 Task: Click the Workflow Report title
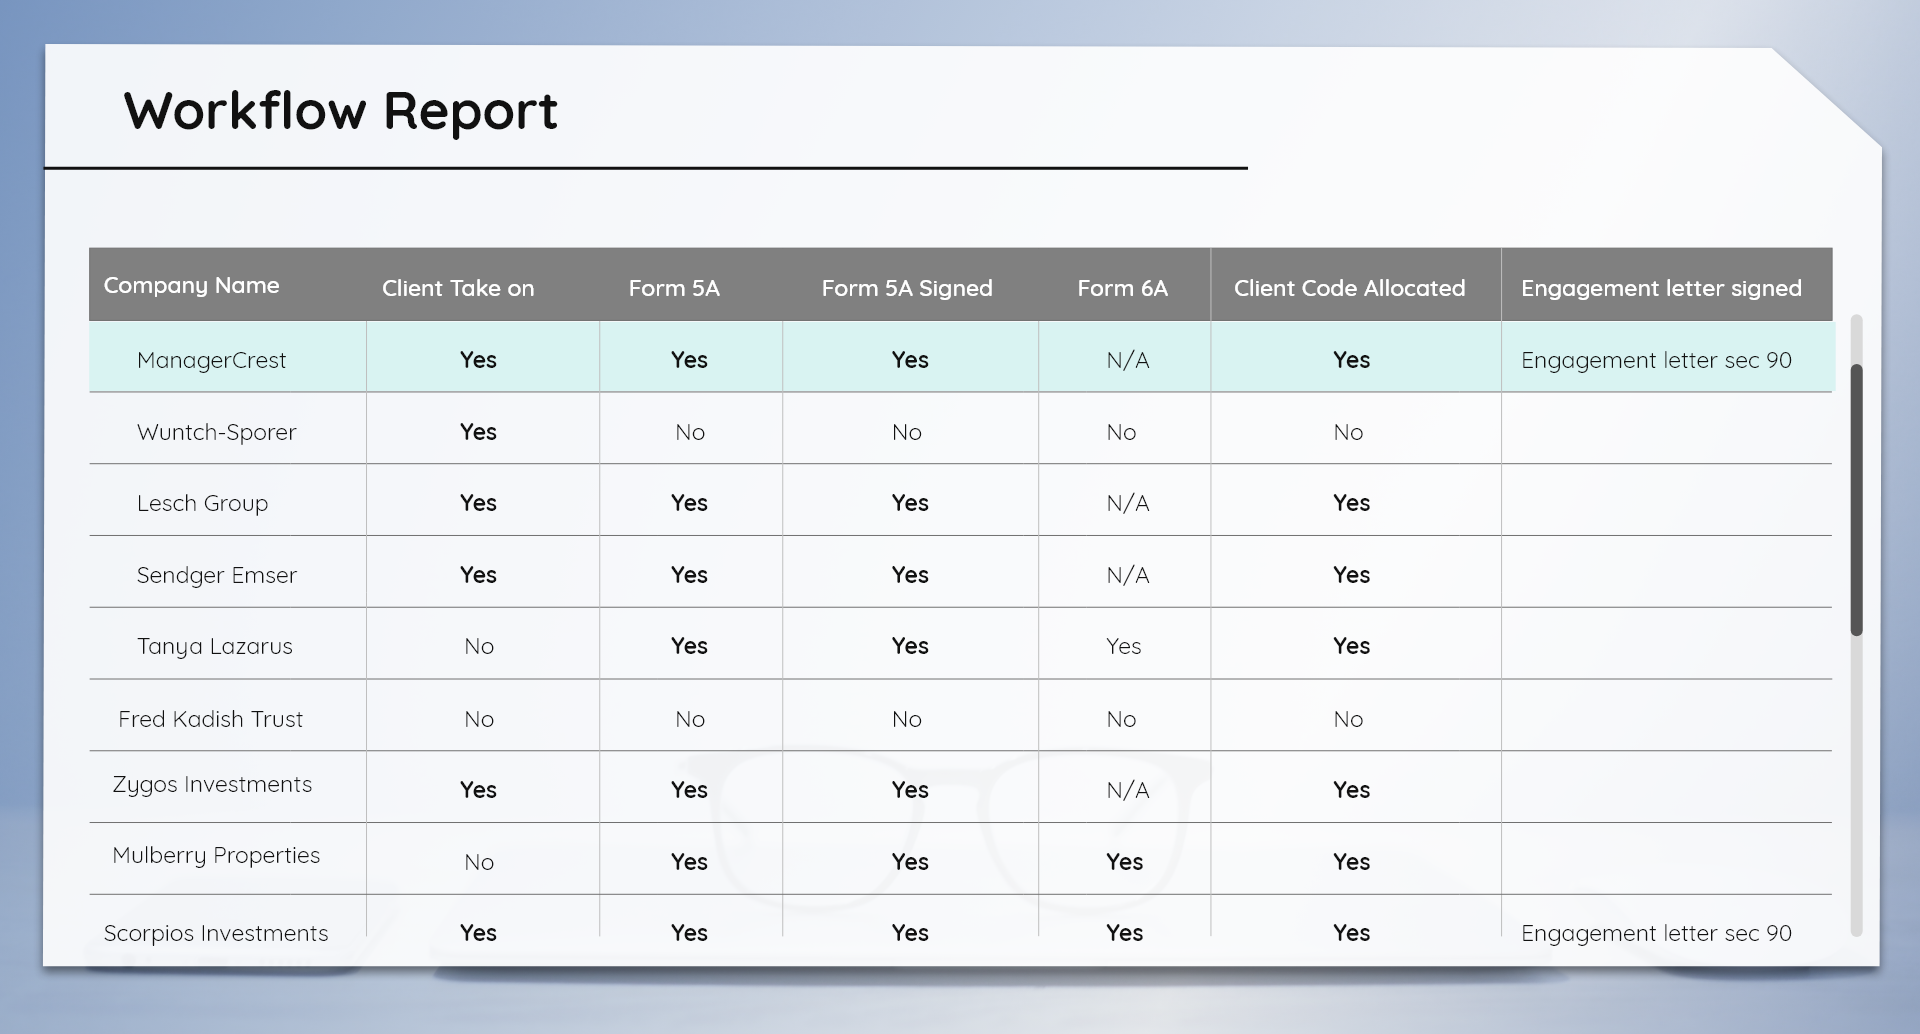tap(341, 110)
